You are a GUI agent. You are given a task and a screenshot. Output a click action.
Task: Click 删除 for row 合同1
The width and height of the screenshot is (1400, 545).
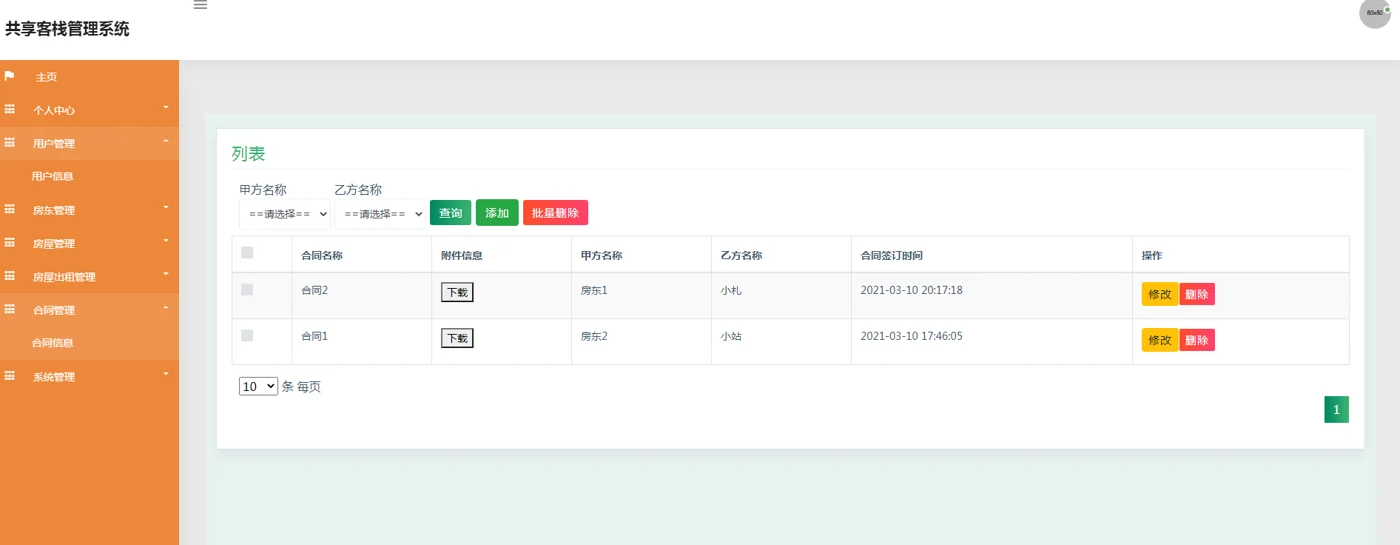pos(1197,340)
